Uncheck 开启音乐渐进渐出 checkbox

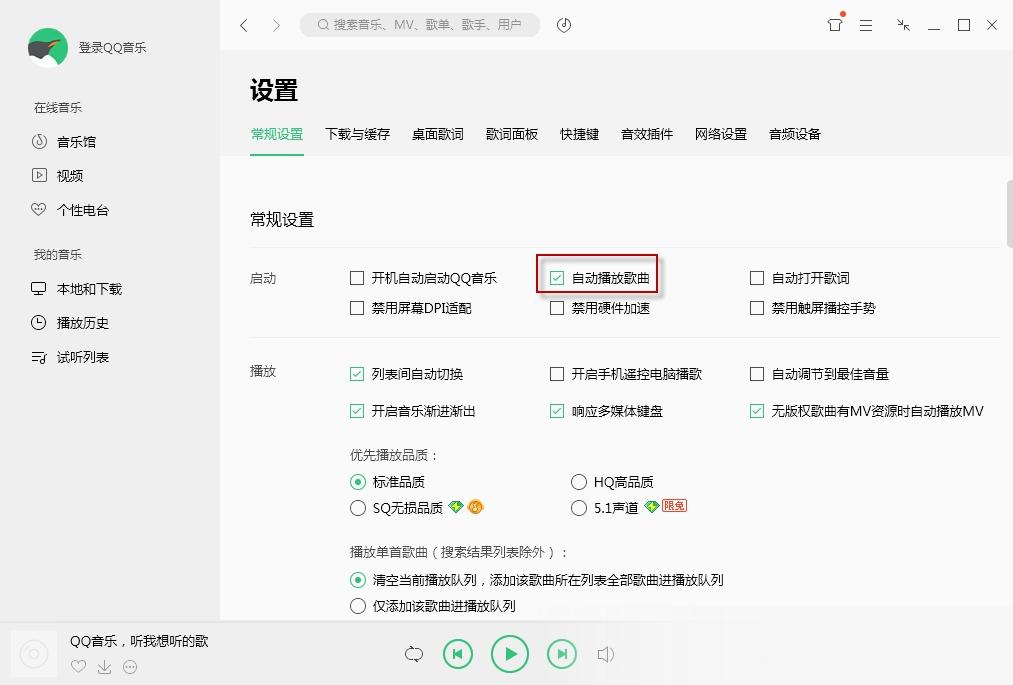[x=357, y=411]
